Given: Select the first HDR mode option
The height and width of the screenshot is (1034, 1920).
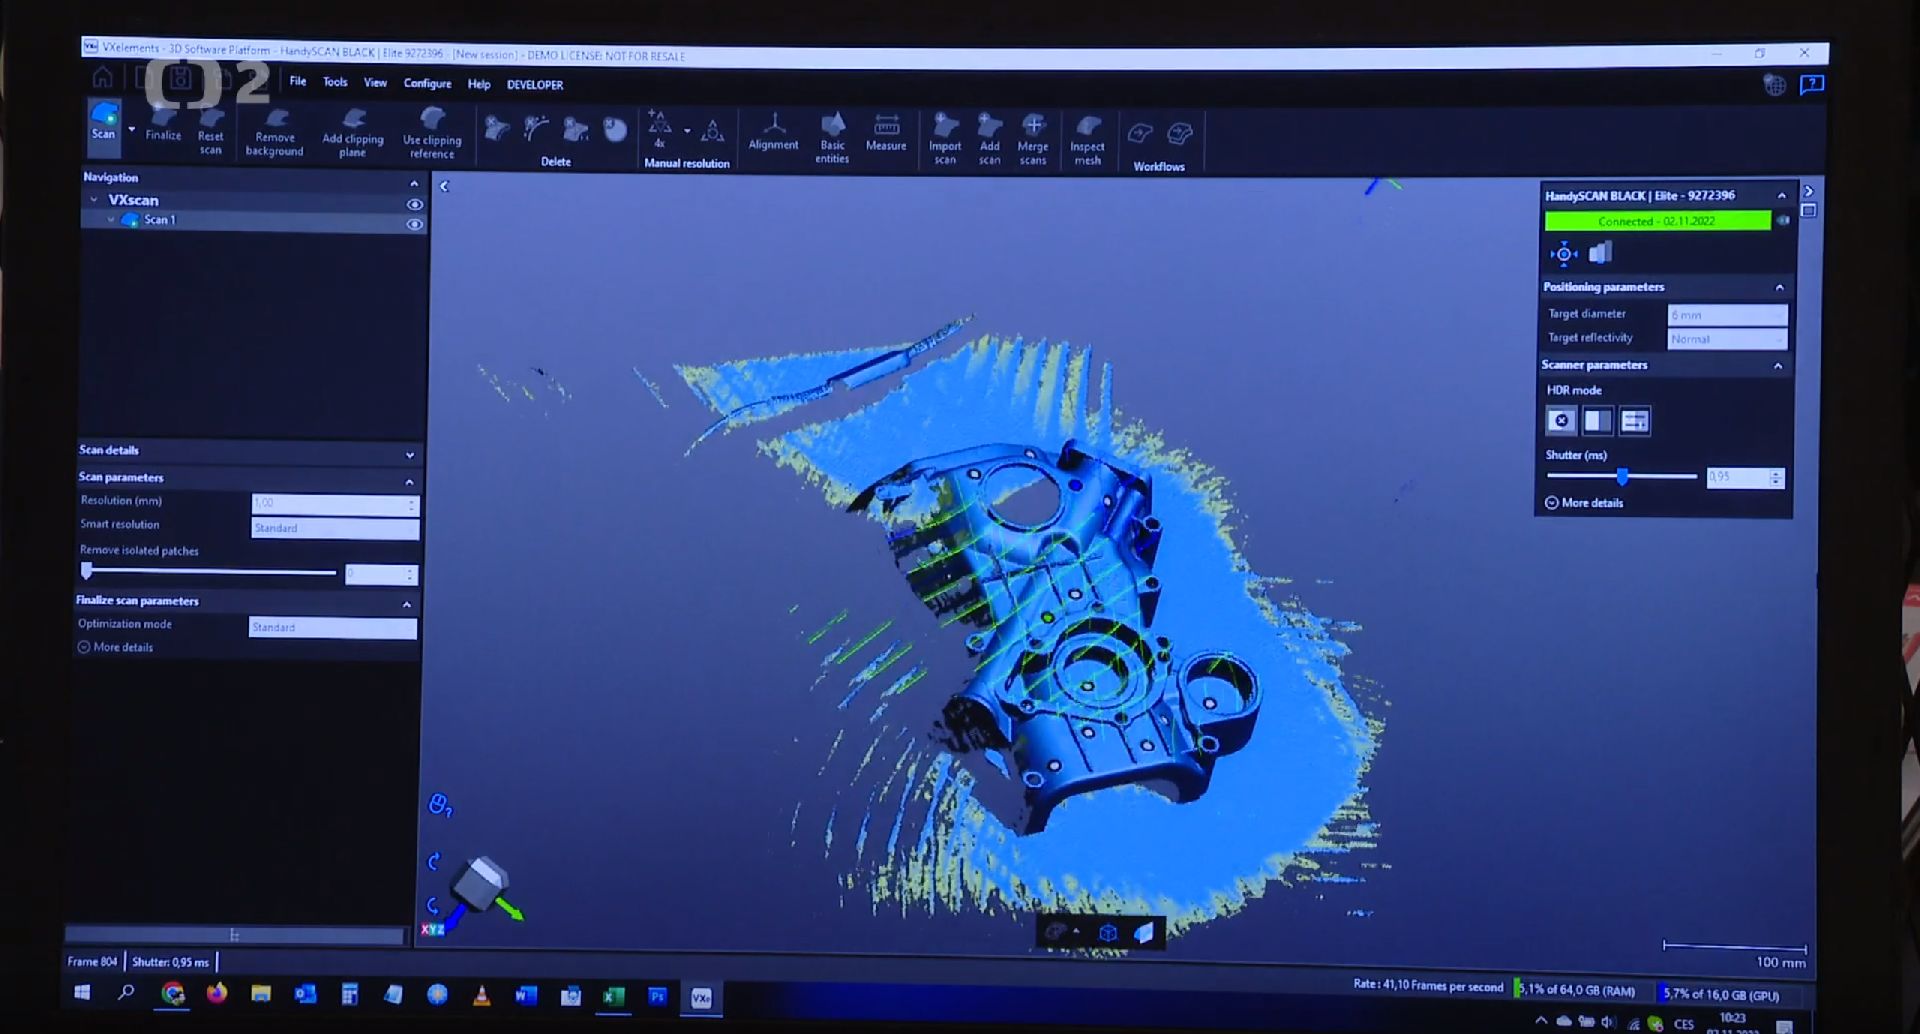Looking at the screenshot, I should pos(1561,421).
